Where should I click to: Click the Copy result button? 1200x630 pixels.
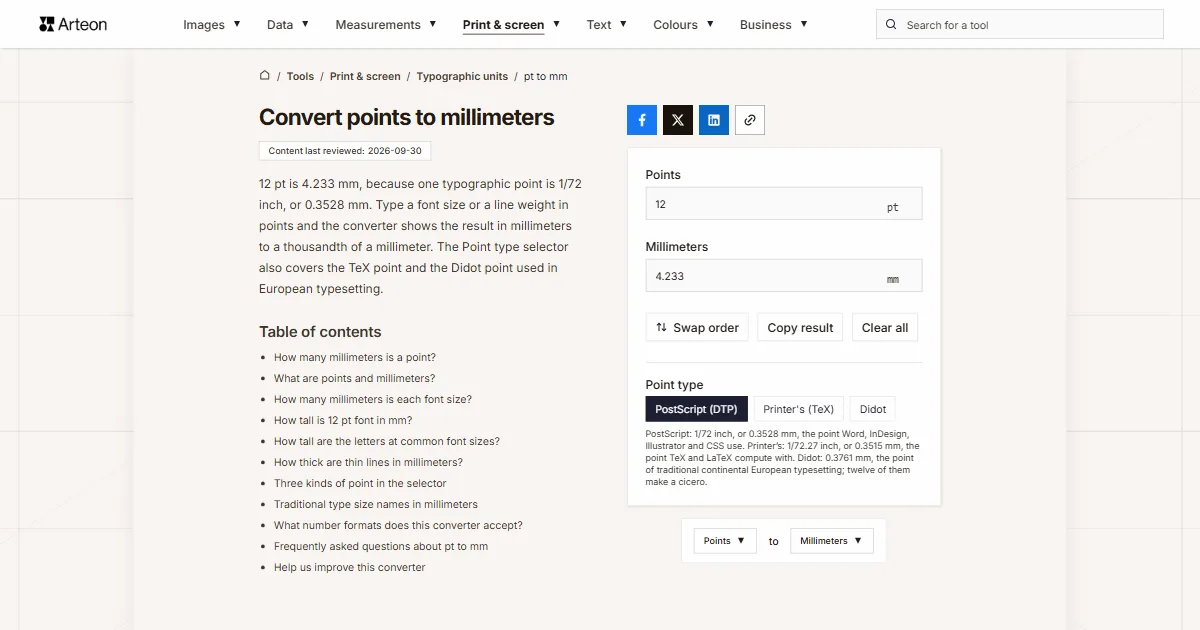pos(800,328)
